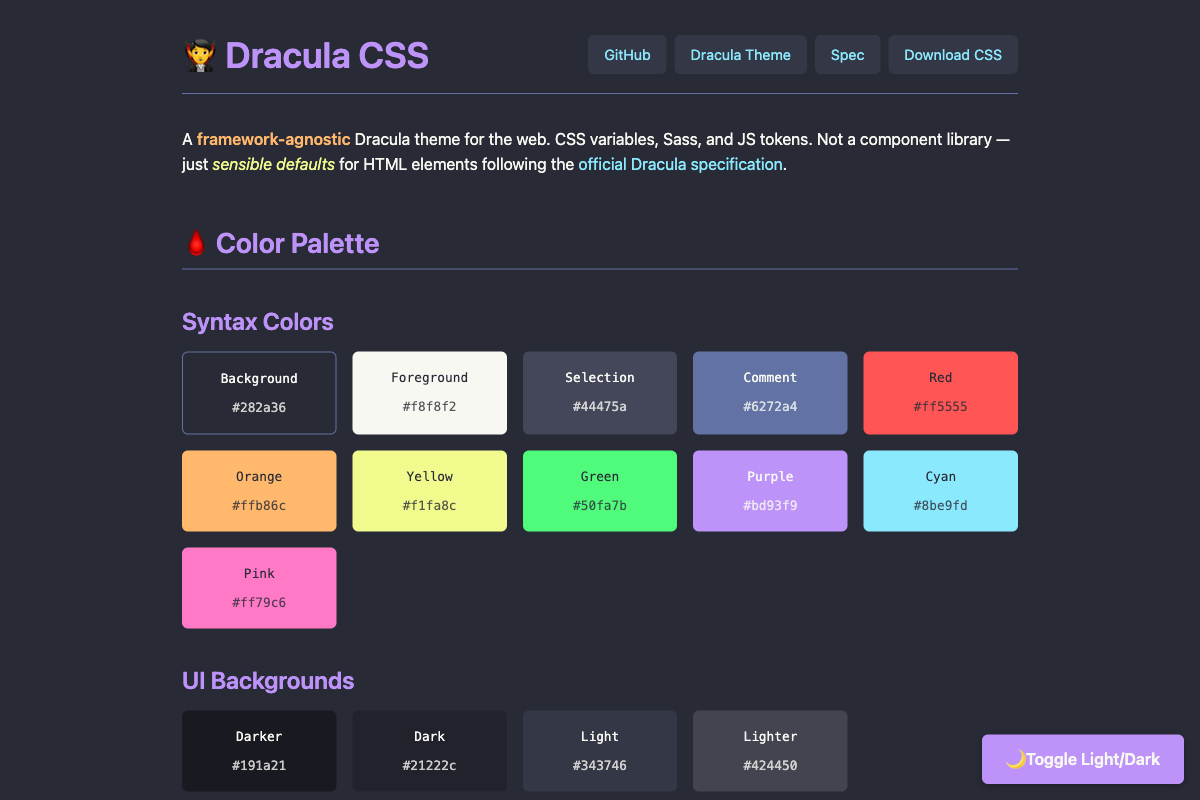
Task: Click the Green #50fa7b swatch
Action: (600, 491)
